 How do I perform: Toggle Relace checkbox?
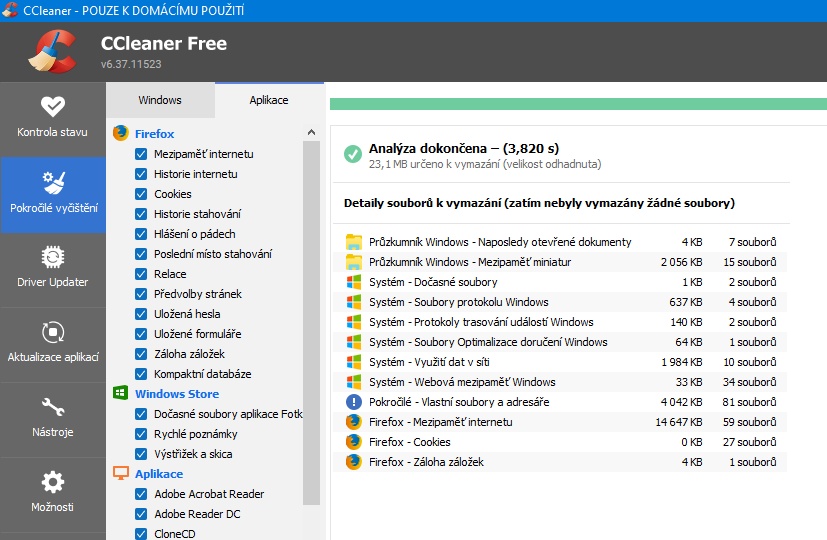[141, 274]
